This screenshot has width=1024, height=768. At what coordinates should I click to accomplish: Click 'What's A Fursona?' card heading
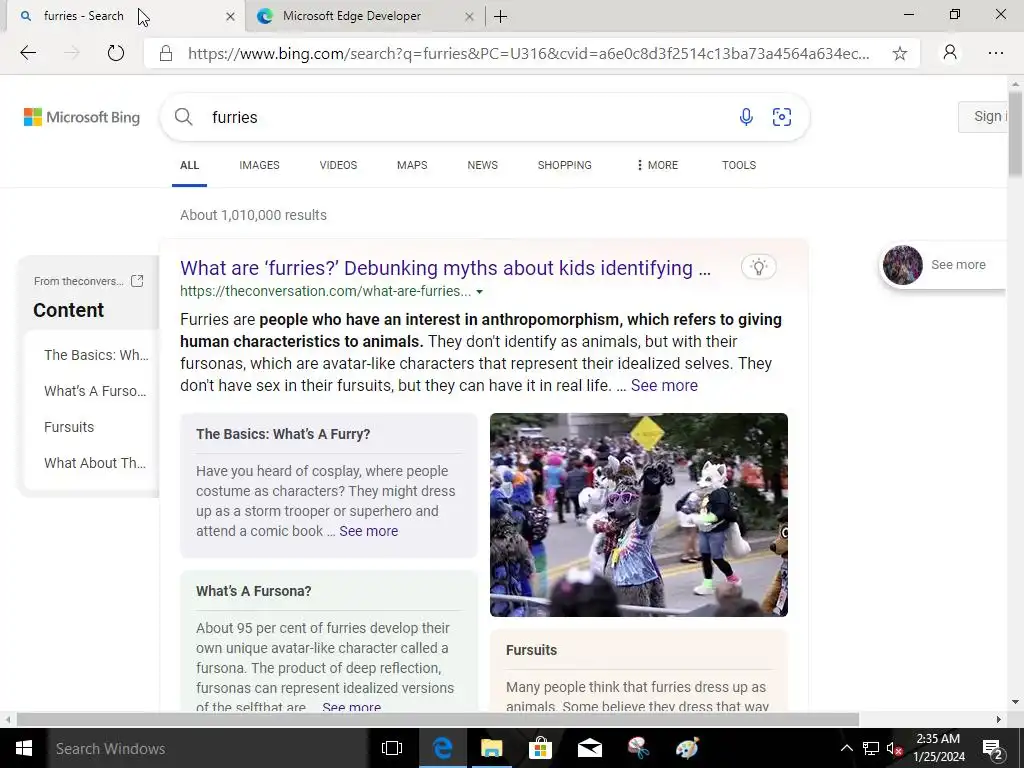click(x=253, y=591)
